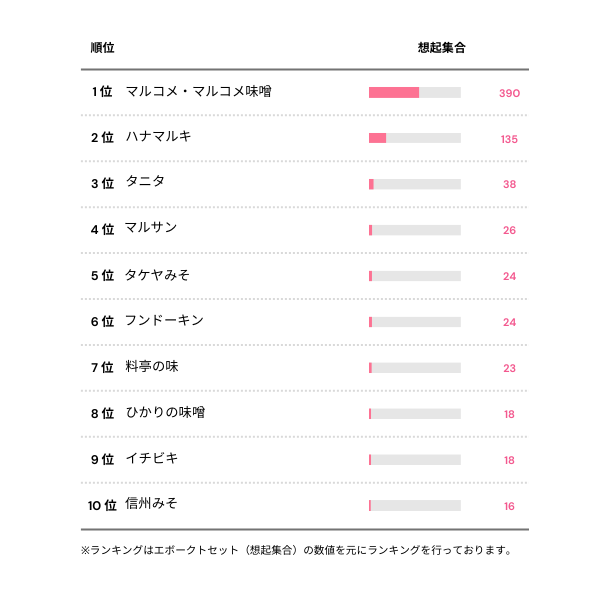The height and width of the screenshot is (600, 600).
Task: Select the ハナマルキ brand name
Action: [158, 137]
